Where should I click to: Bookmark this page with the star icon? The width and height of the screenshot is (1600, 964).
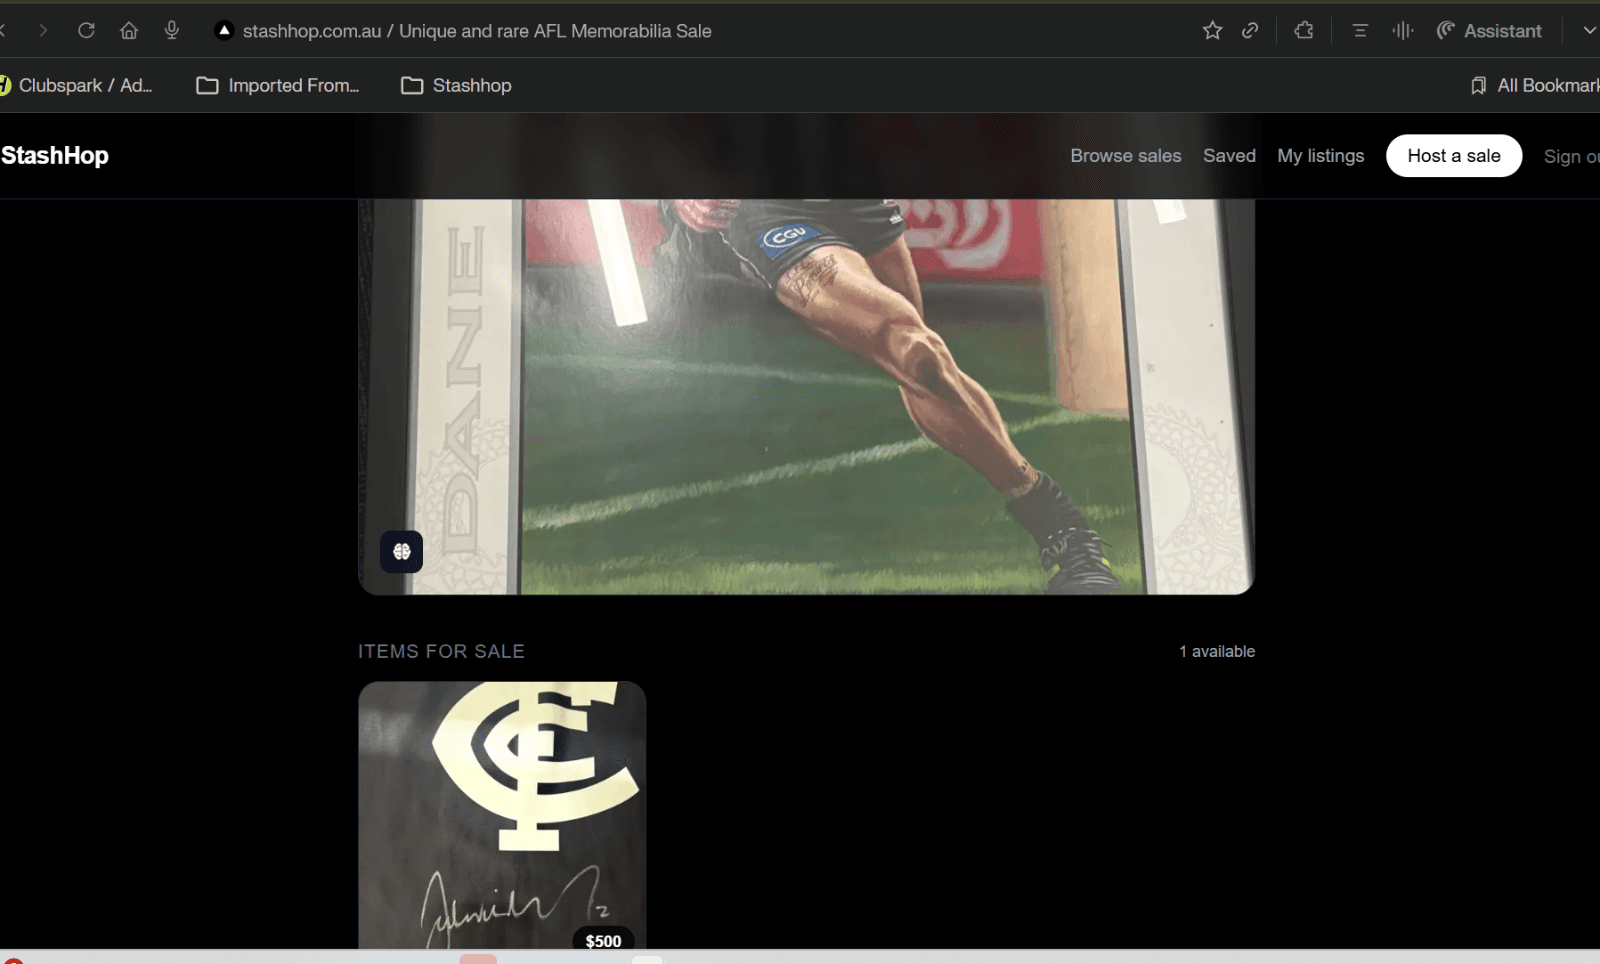1212,31
